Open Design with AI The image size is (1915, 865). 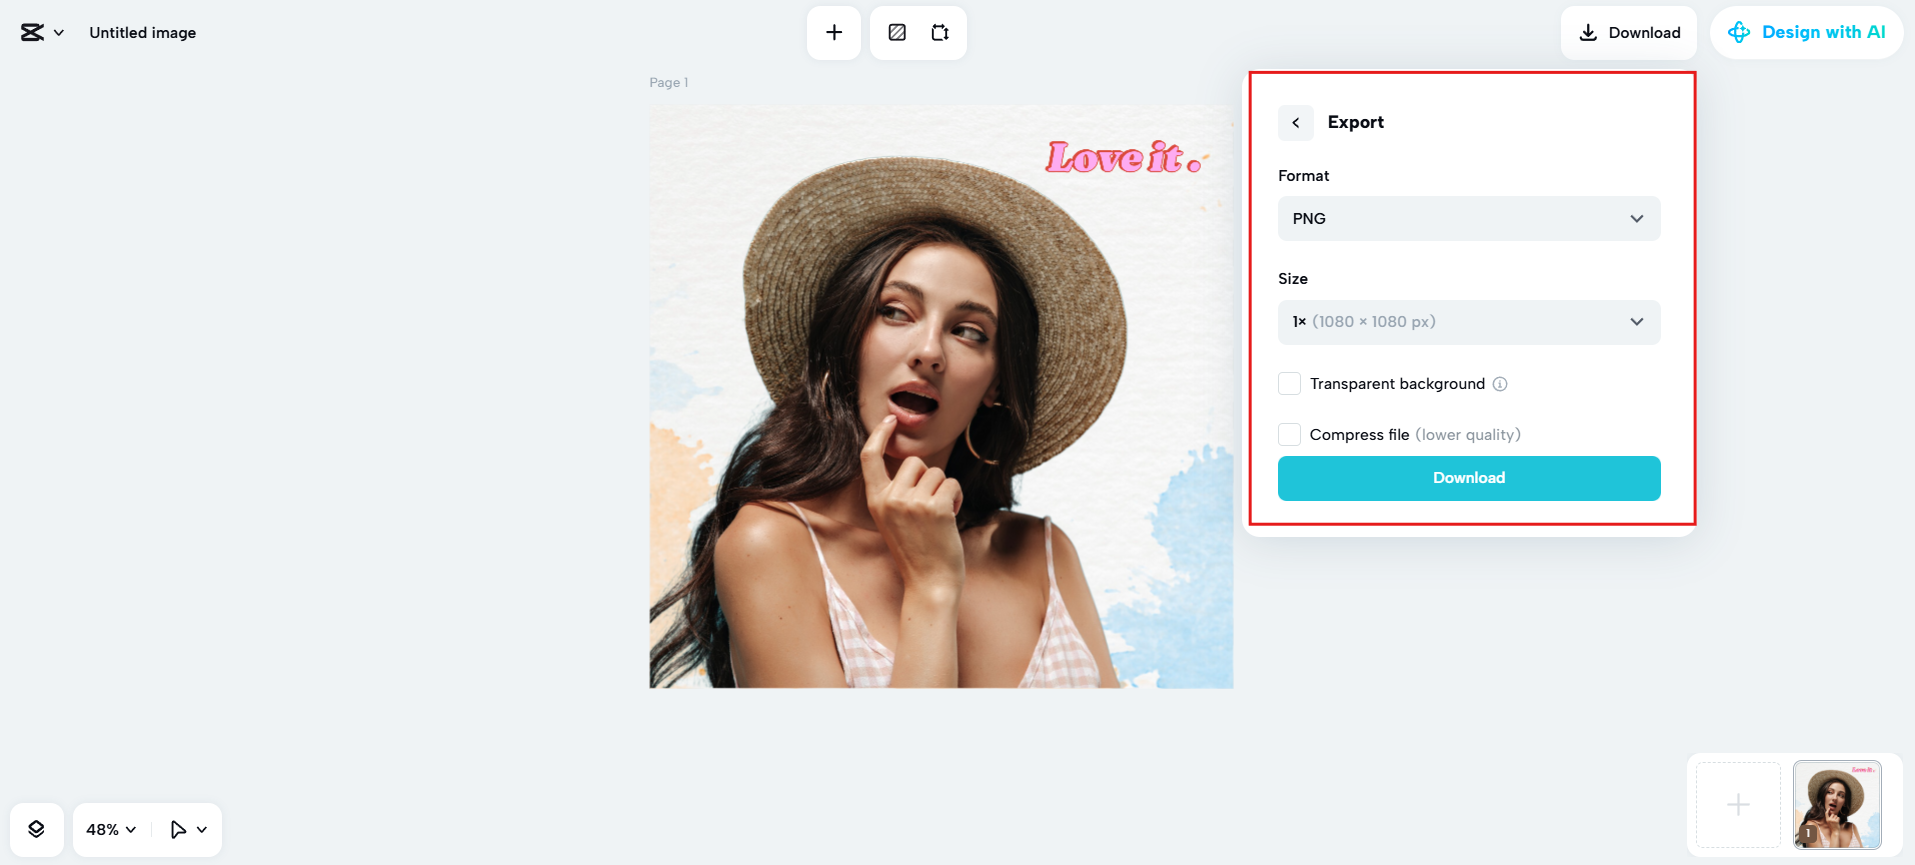tap(1806, 33)
